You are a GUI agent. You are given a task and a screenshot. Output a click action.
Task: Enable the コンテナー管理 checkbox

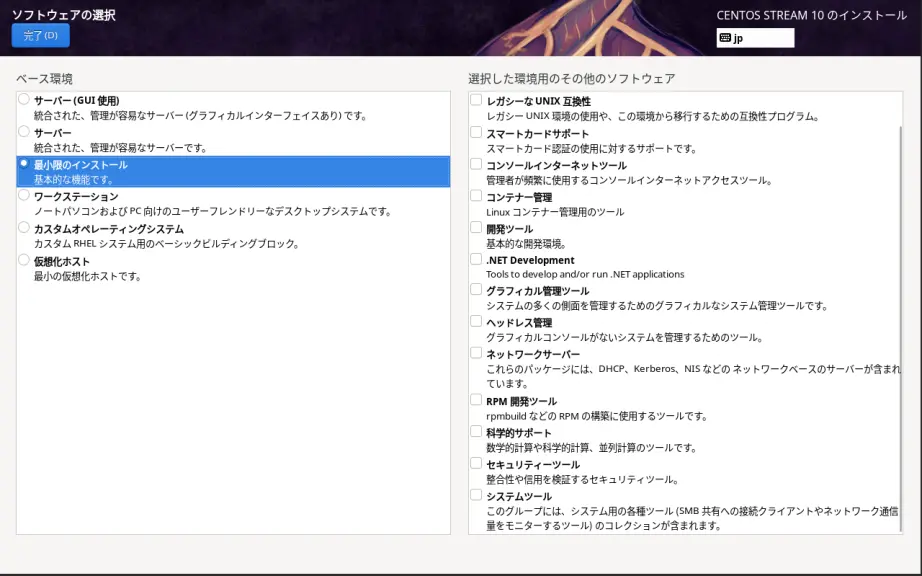pyautogui.click(x=476, y=196)
